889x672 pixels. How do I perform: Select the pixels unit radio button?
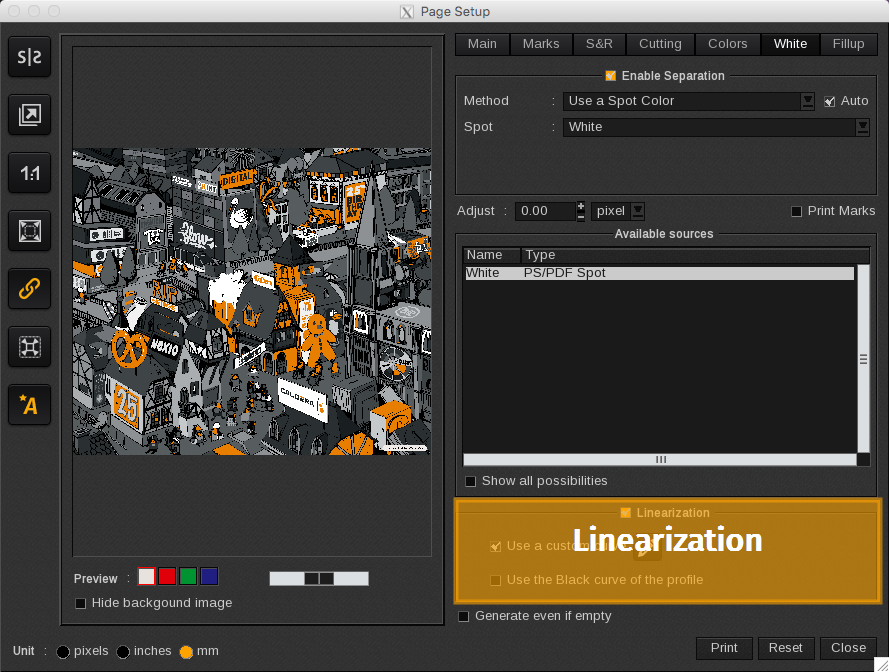point(63,651)
